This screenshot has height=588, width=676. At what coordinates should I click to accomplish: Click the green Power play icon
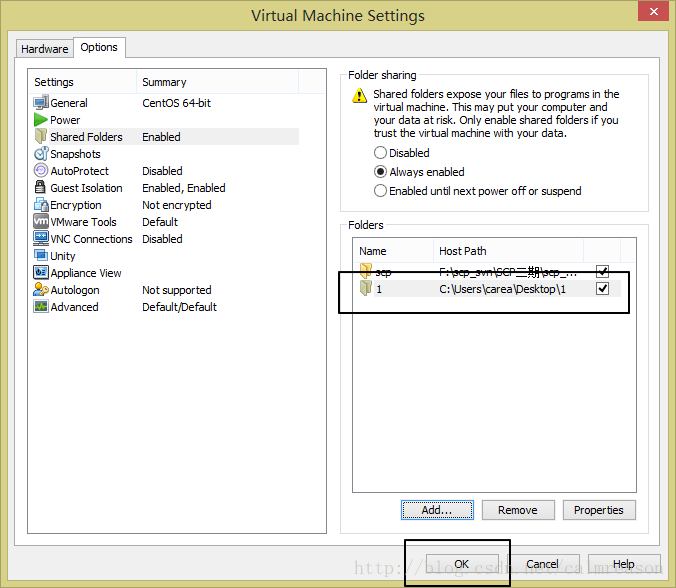click(41, 119)
